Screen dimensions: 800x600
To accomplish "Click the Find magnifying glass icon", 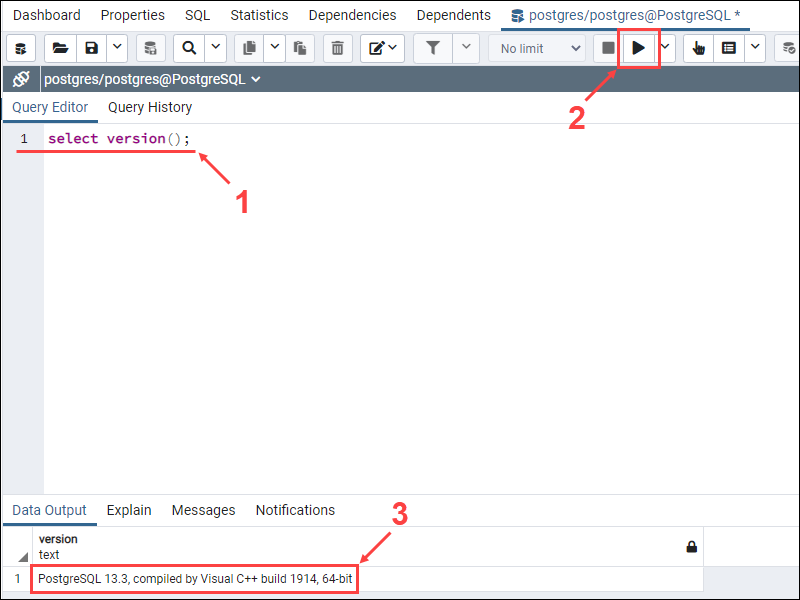I will pyautogui.click(x=189, y=48).
